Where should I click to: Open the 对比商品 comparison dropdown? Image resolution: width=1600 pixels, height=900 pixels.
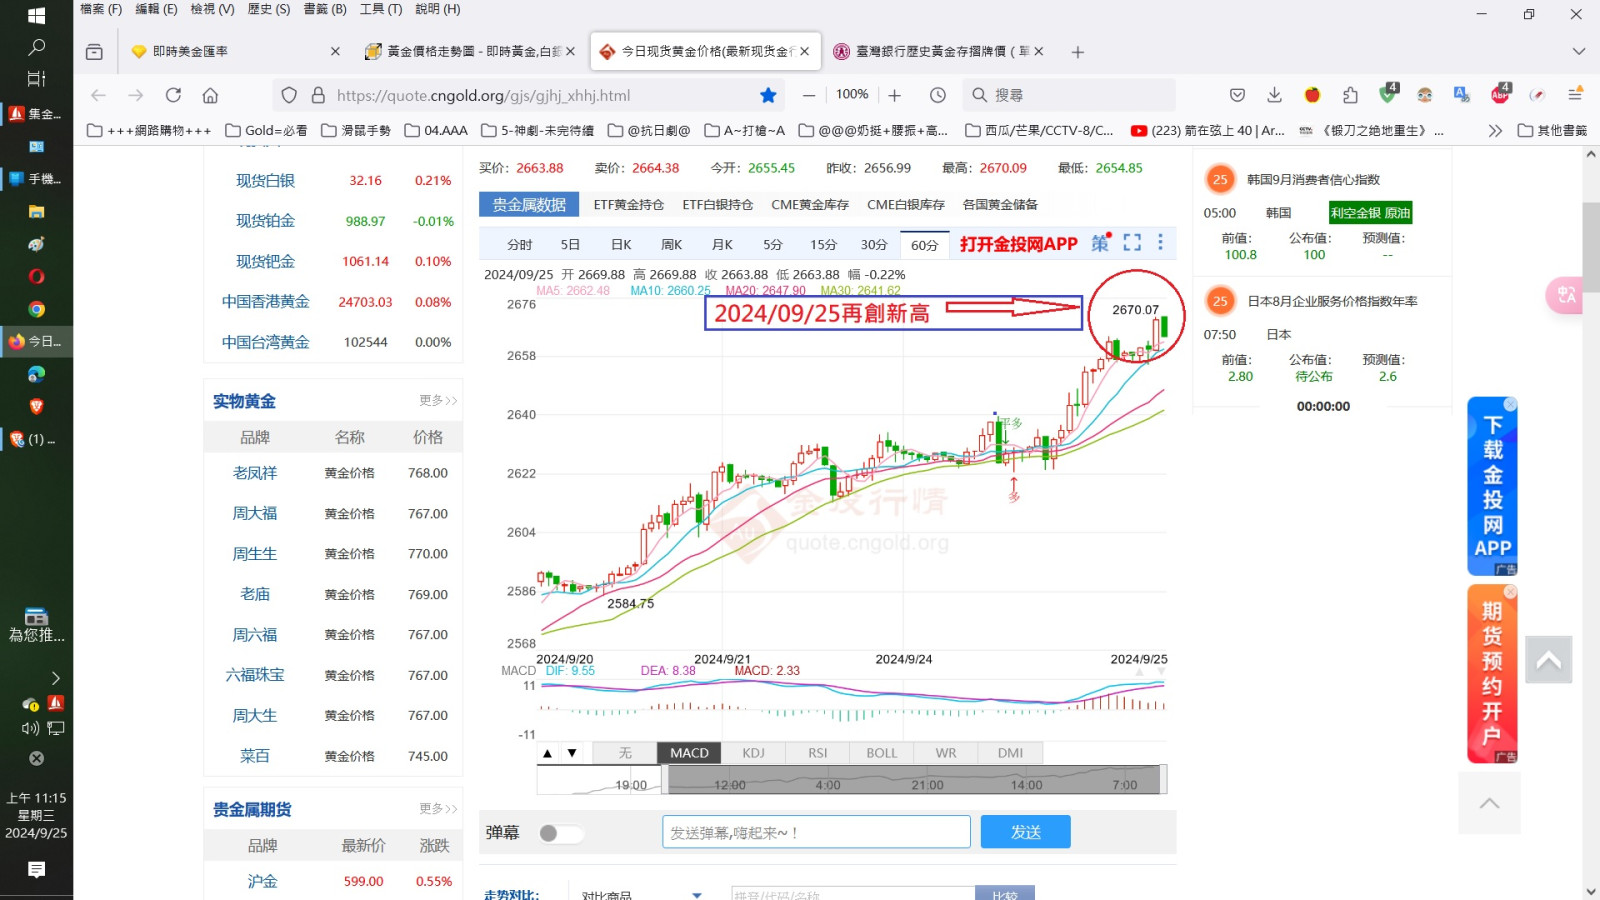640,895
